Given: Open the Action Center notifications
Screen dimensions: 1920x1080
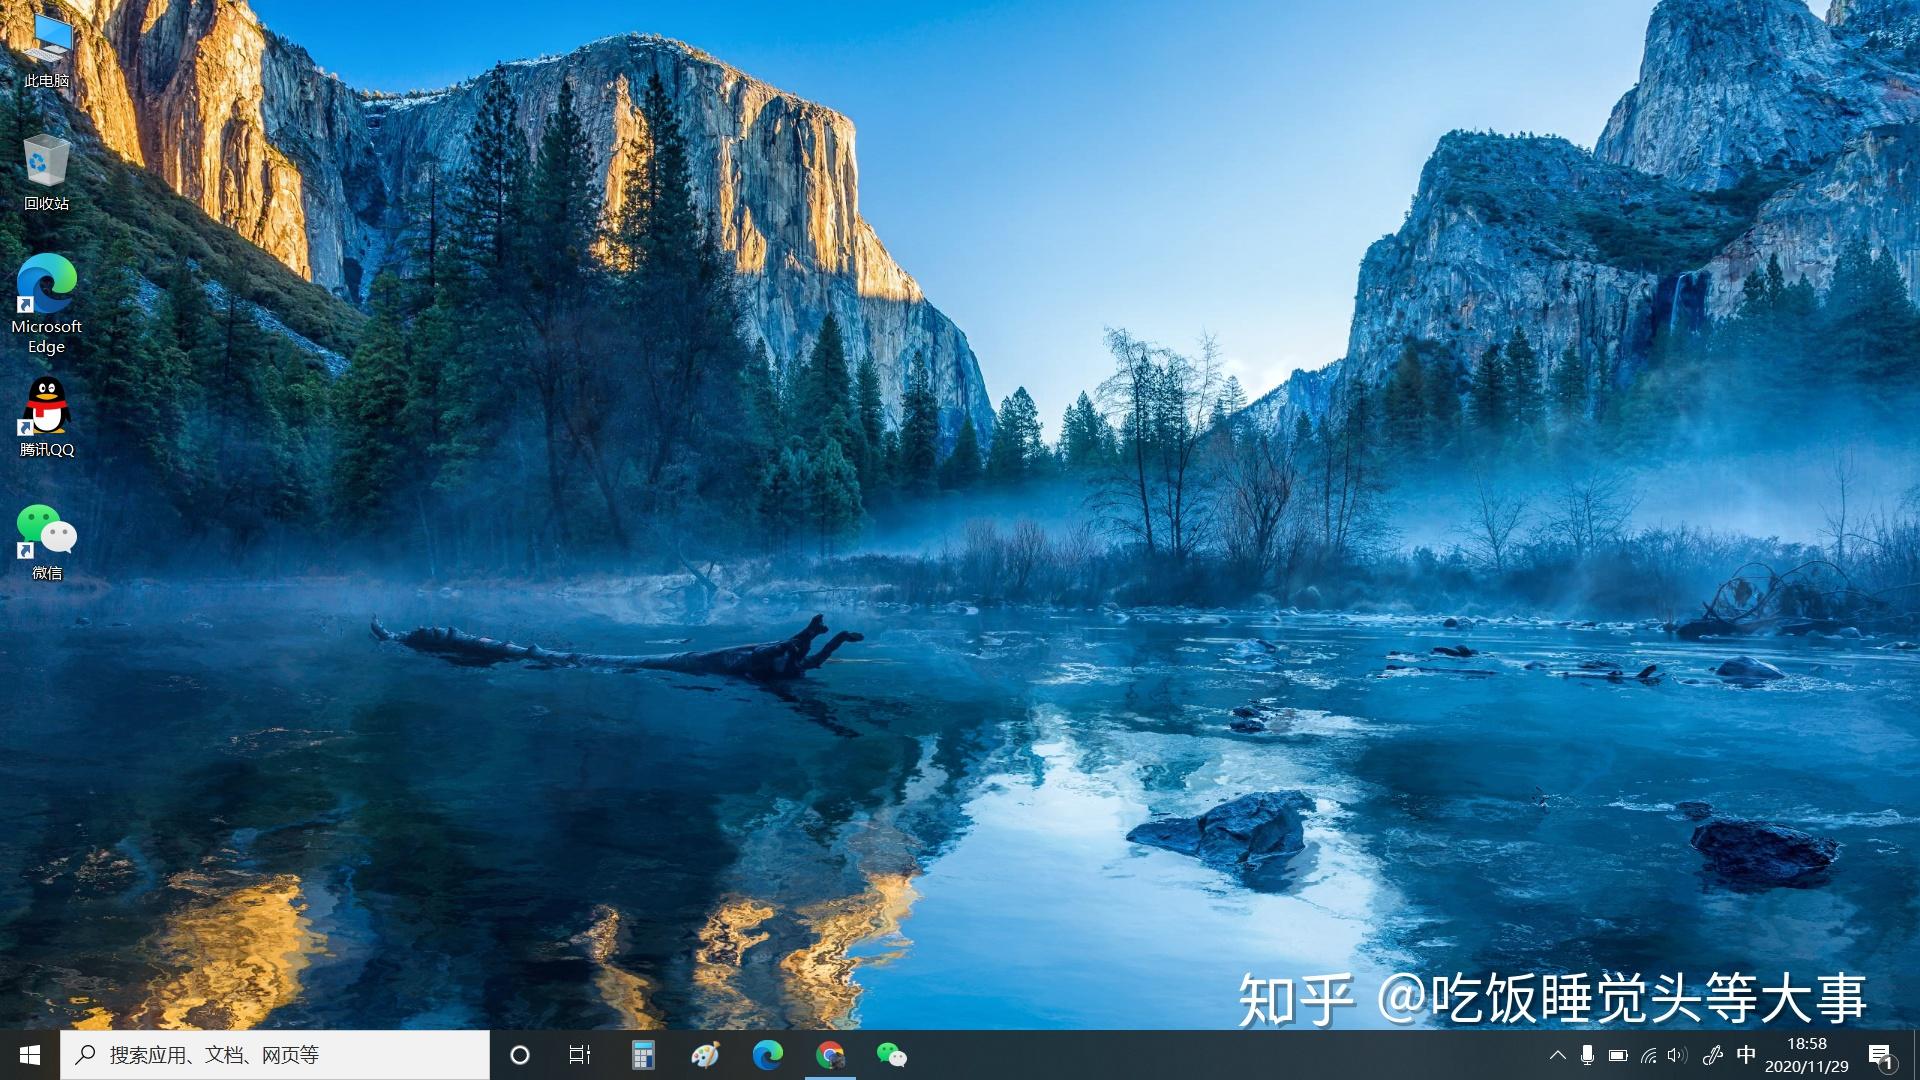Looking at the screenshot, I should tap(1881, 1055).
